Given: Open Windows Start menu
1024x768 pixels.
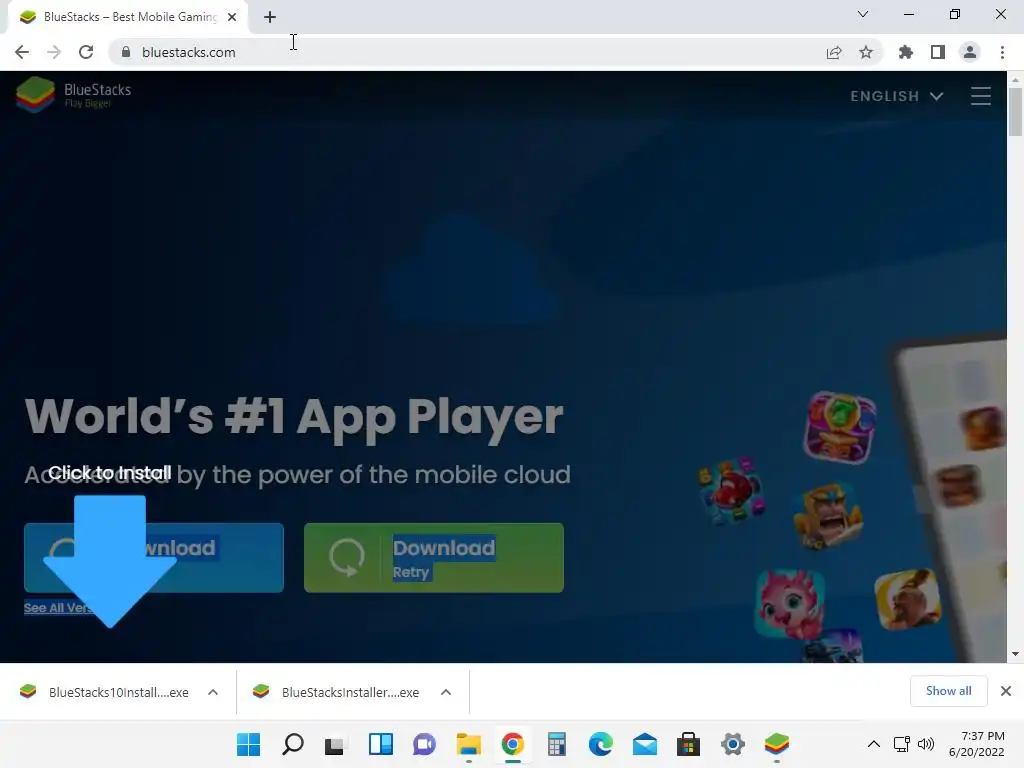Looking at the screenshot, I should coord(248,744).
